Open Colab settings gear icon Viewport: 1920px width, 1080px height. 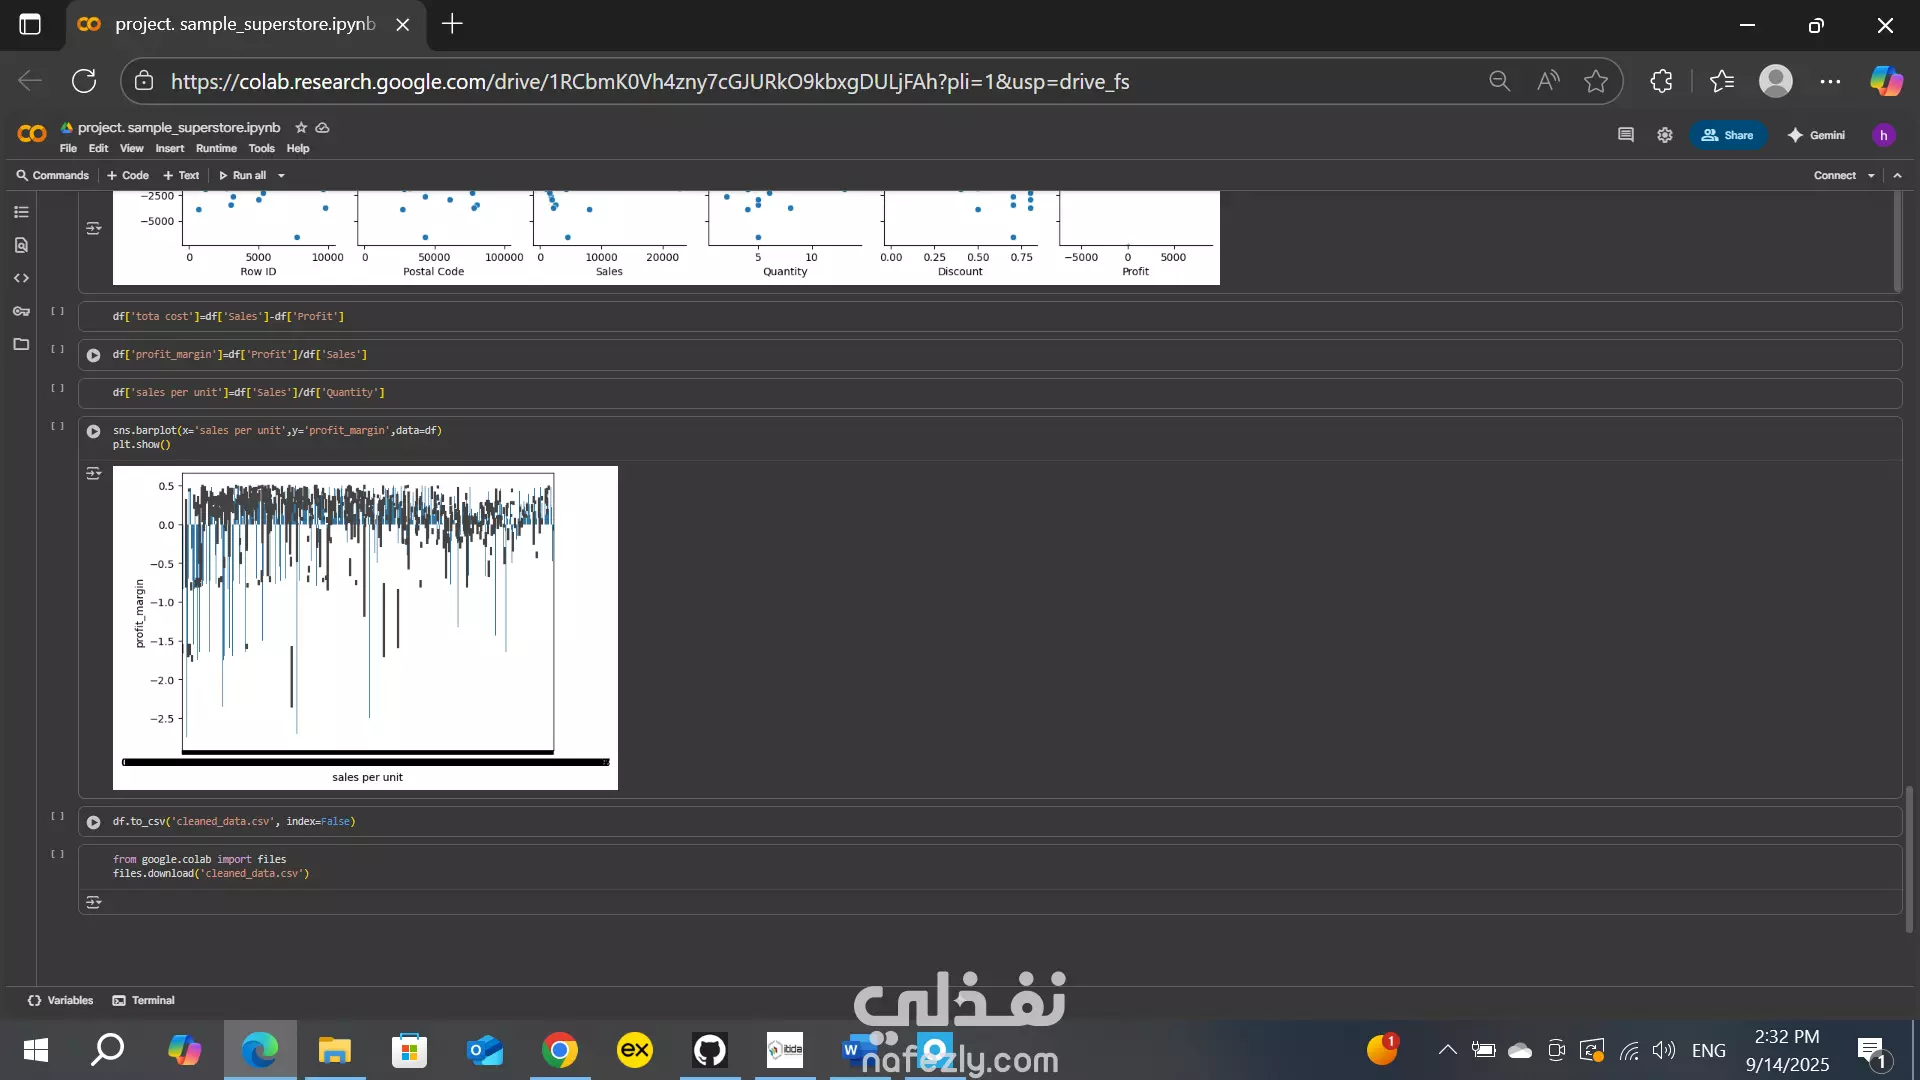tap(1665, 135)
